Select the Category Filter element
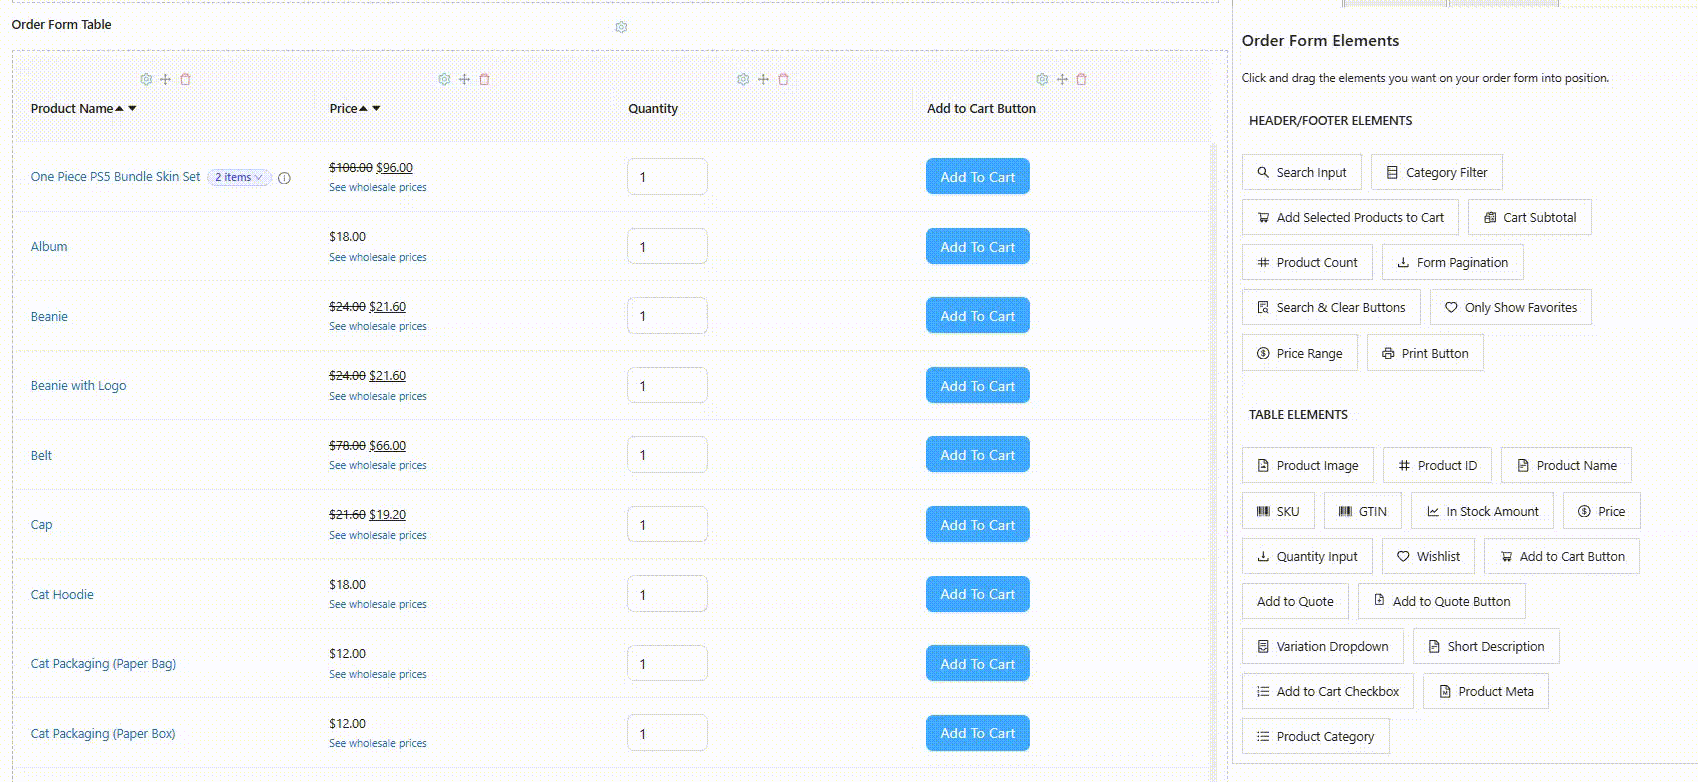The image size is (1698, 782). click(x=1436, y=172)
